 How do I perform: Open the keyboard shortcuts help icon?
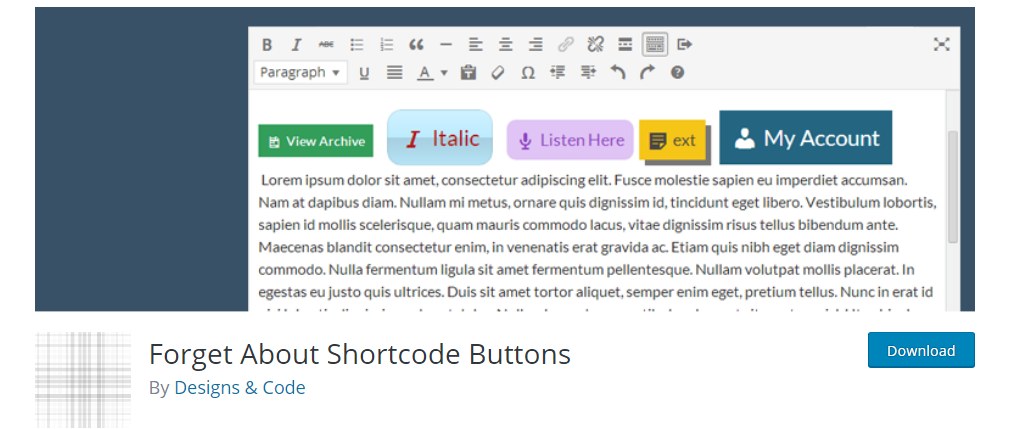[677, 72]
